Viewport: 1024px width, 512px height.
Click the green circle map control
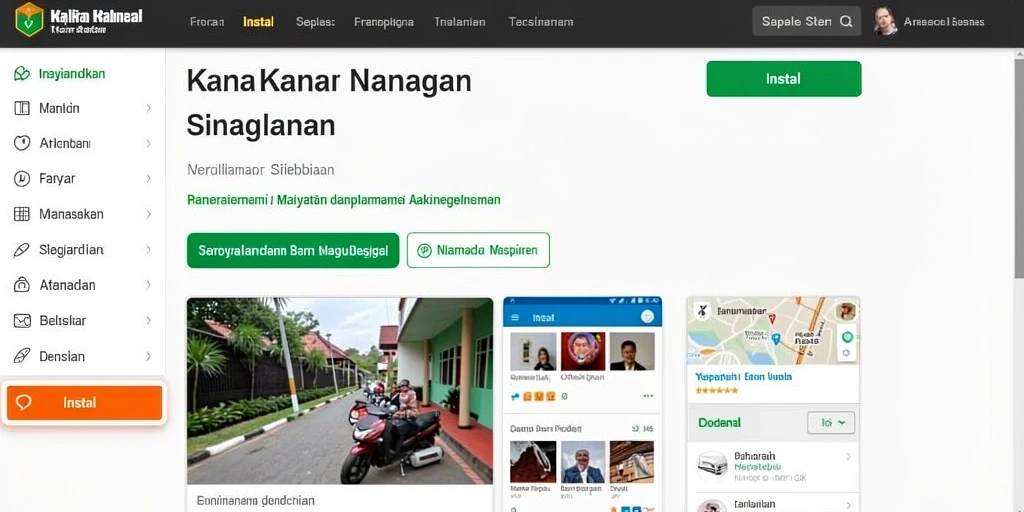click(x=847, y=337)
